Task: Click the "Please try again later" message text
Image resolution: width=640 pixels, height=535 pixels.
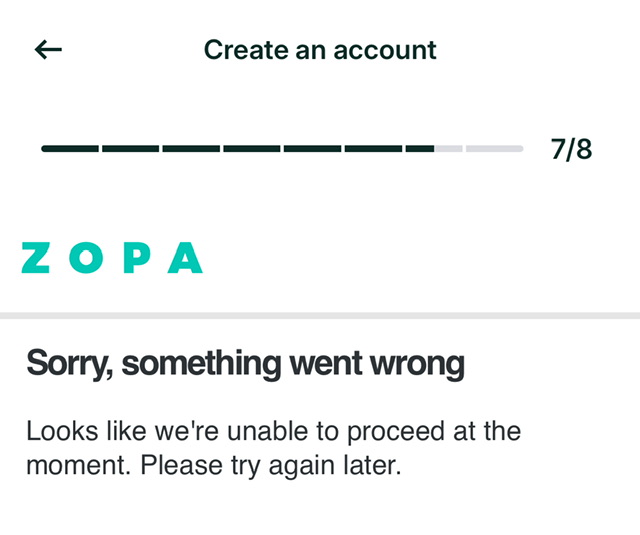Action: [x=271, y=465]
